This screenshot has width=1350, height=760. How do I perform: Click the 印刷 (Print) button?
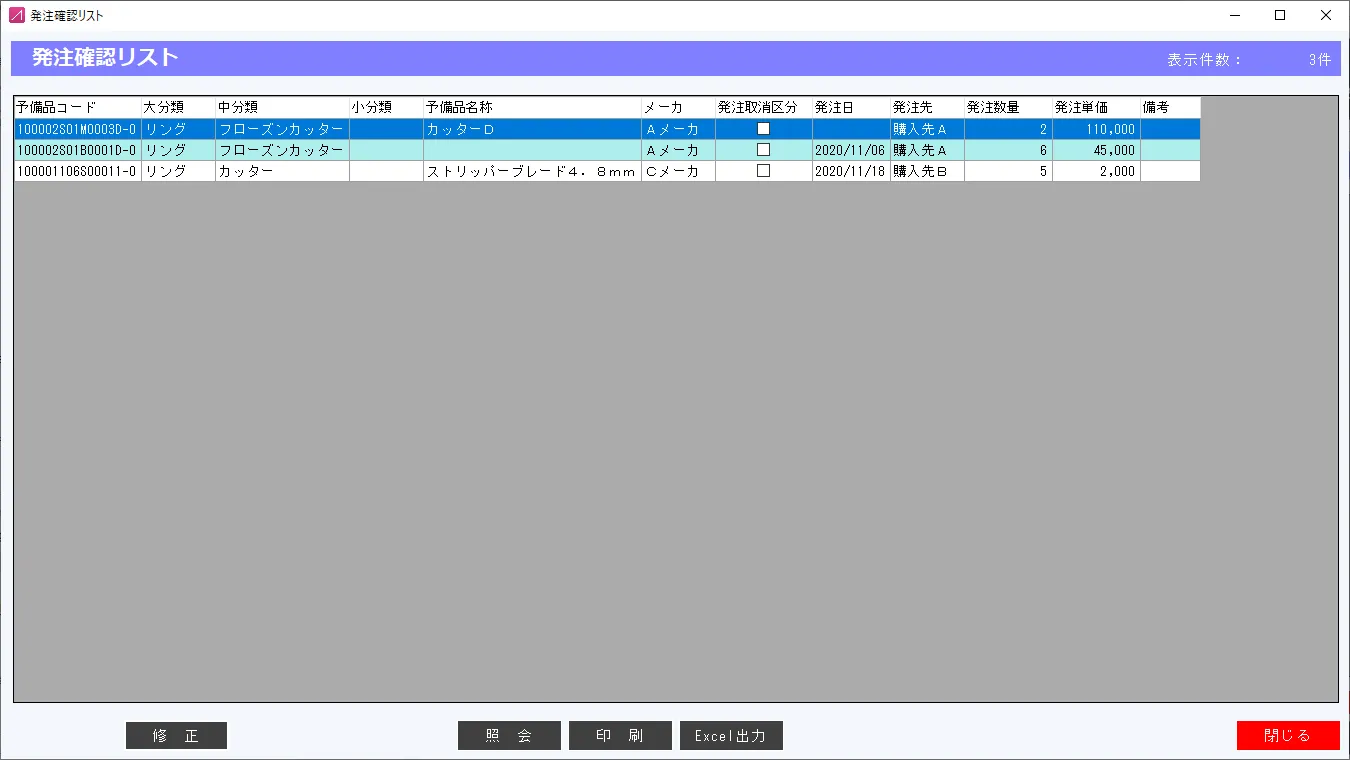click(620, 735)
